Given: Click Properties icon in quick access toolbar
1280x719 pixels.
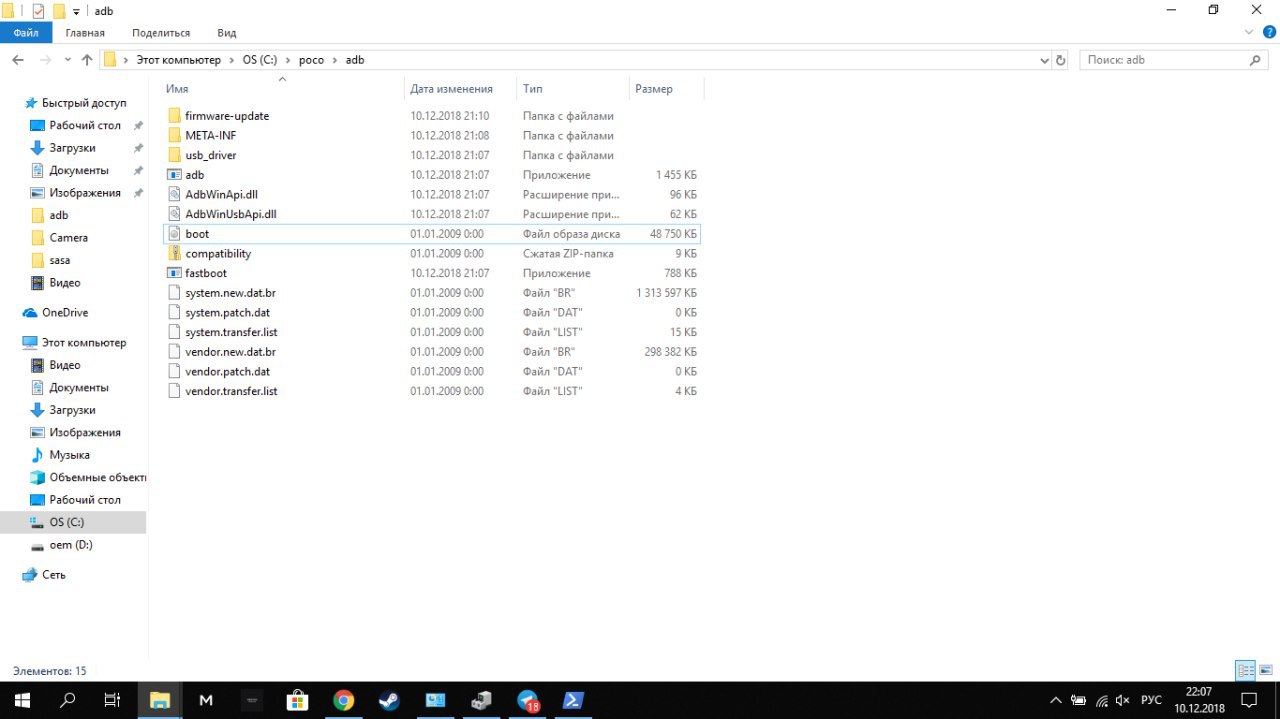Looking at the screenshot, I should point(39,11).
